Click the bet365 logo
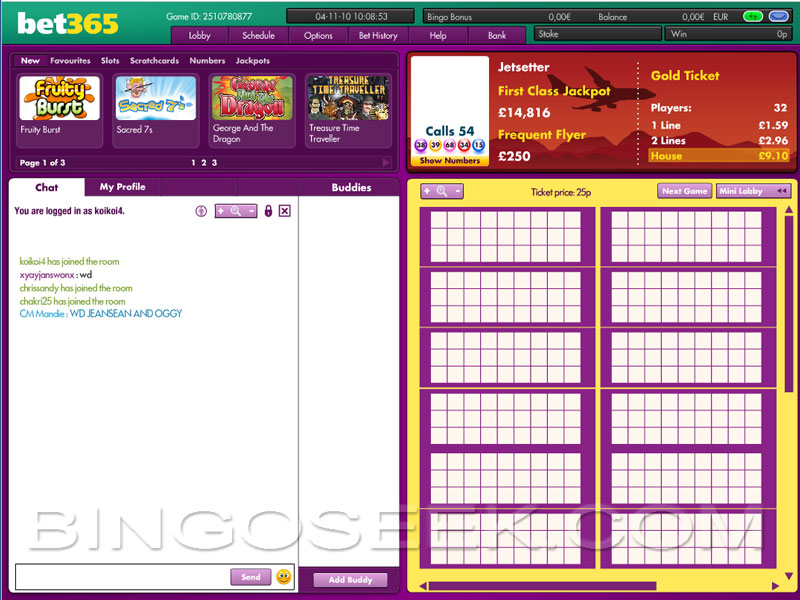The height and width of the screenshot is (600, 800). click(67, 23)
